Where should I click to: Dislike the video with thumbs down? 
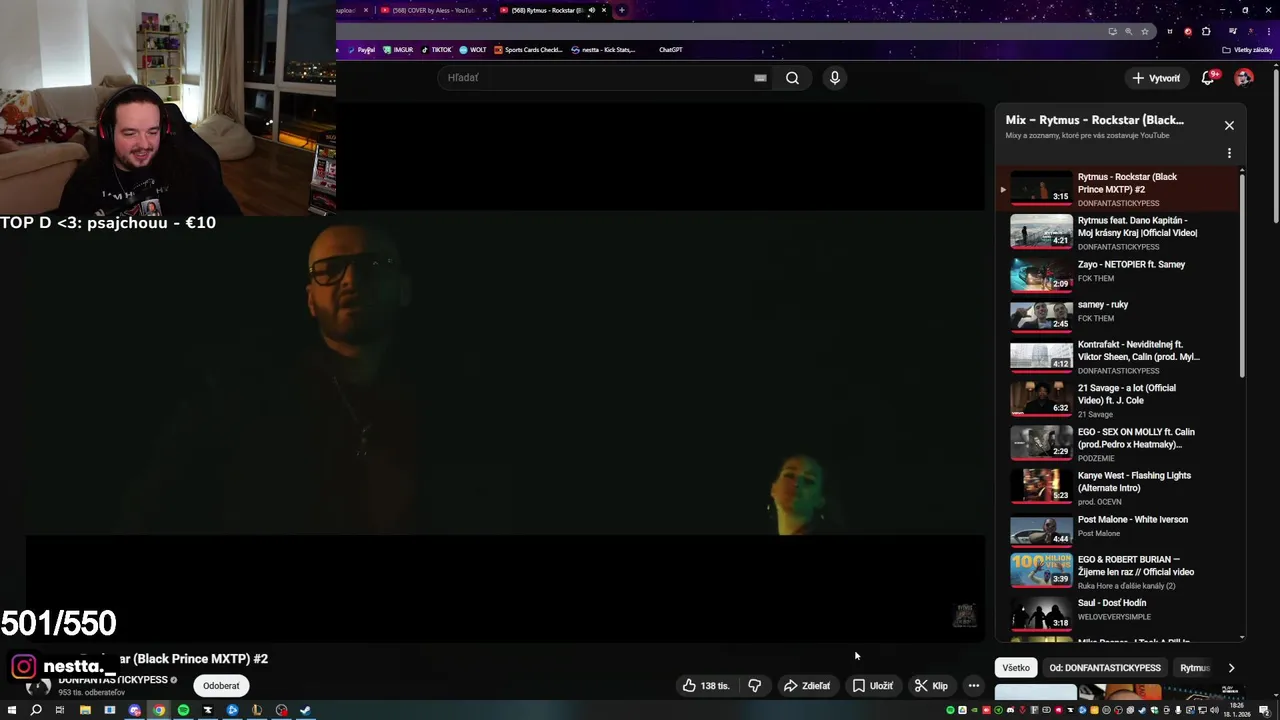[755, 686]
